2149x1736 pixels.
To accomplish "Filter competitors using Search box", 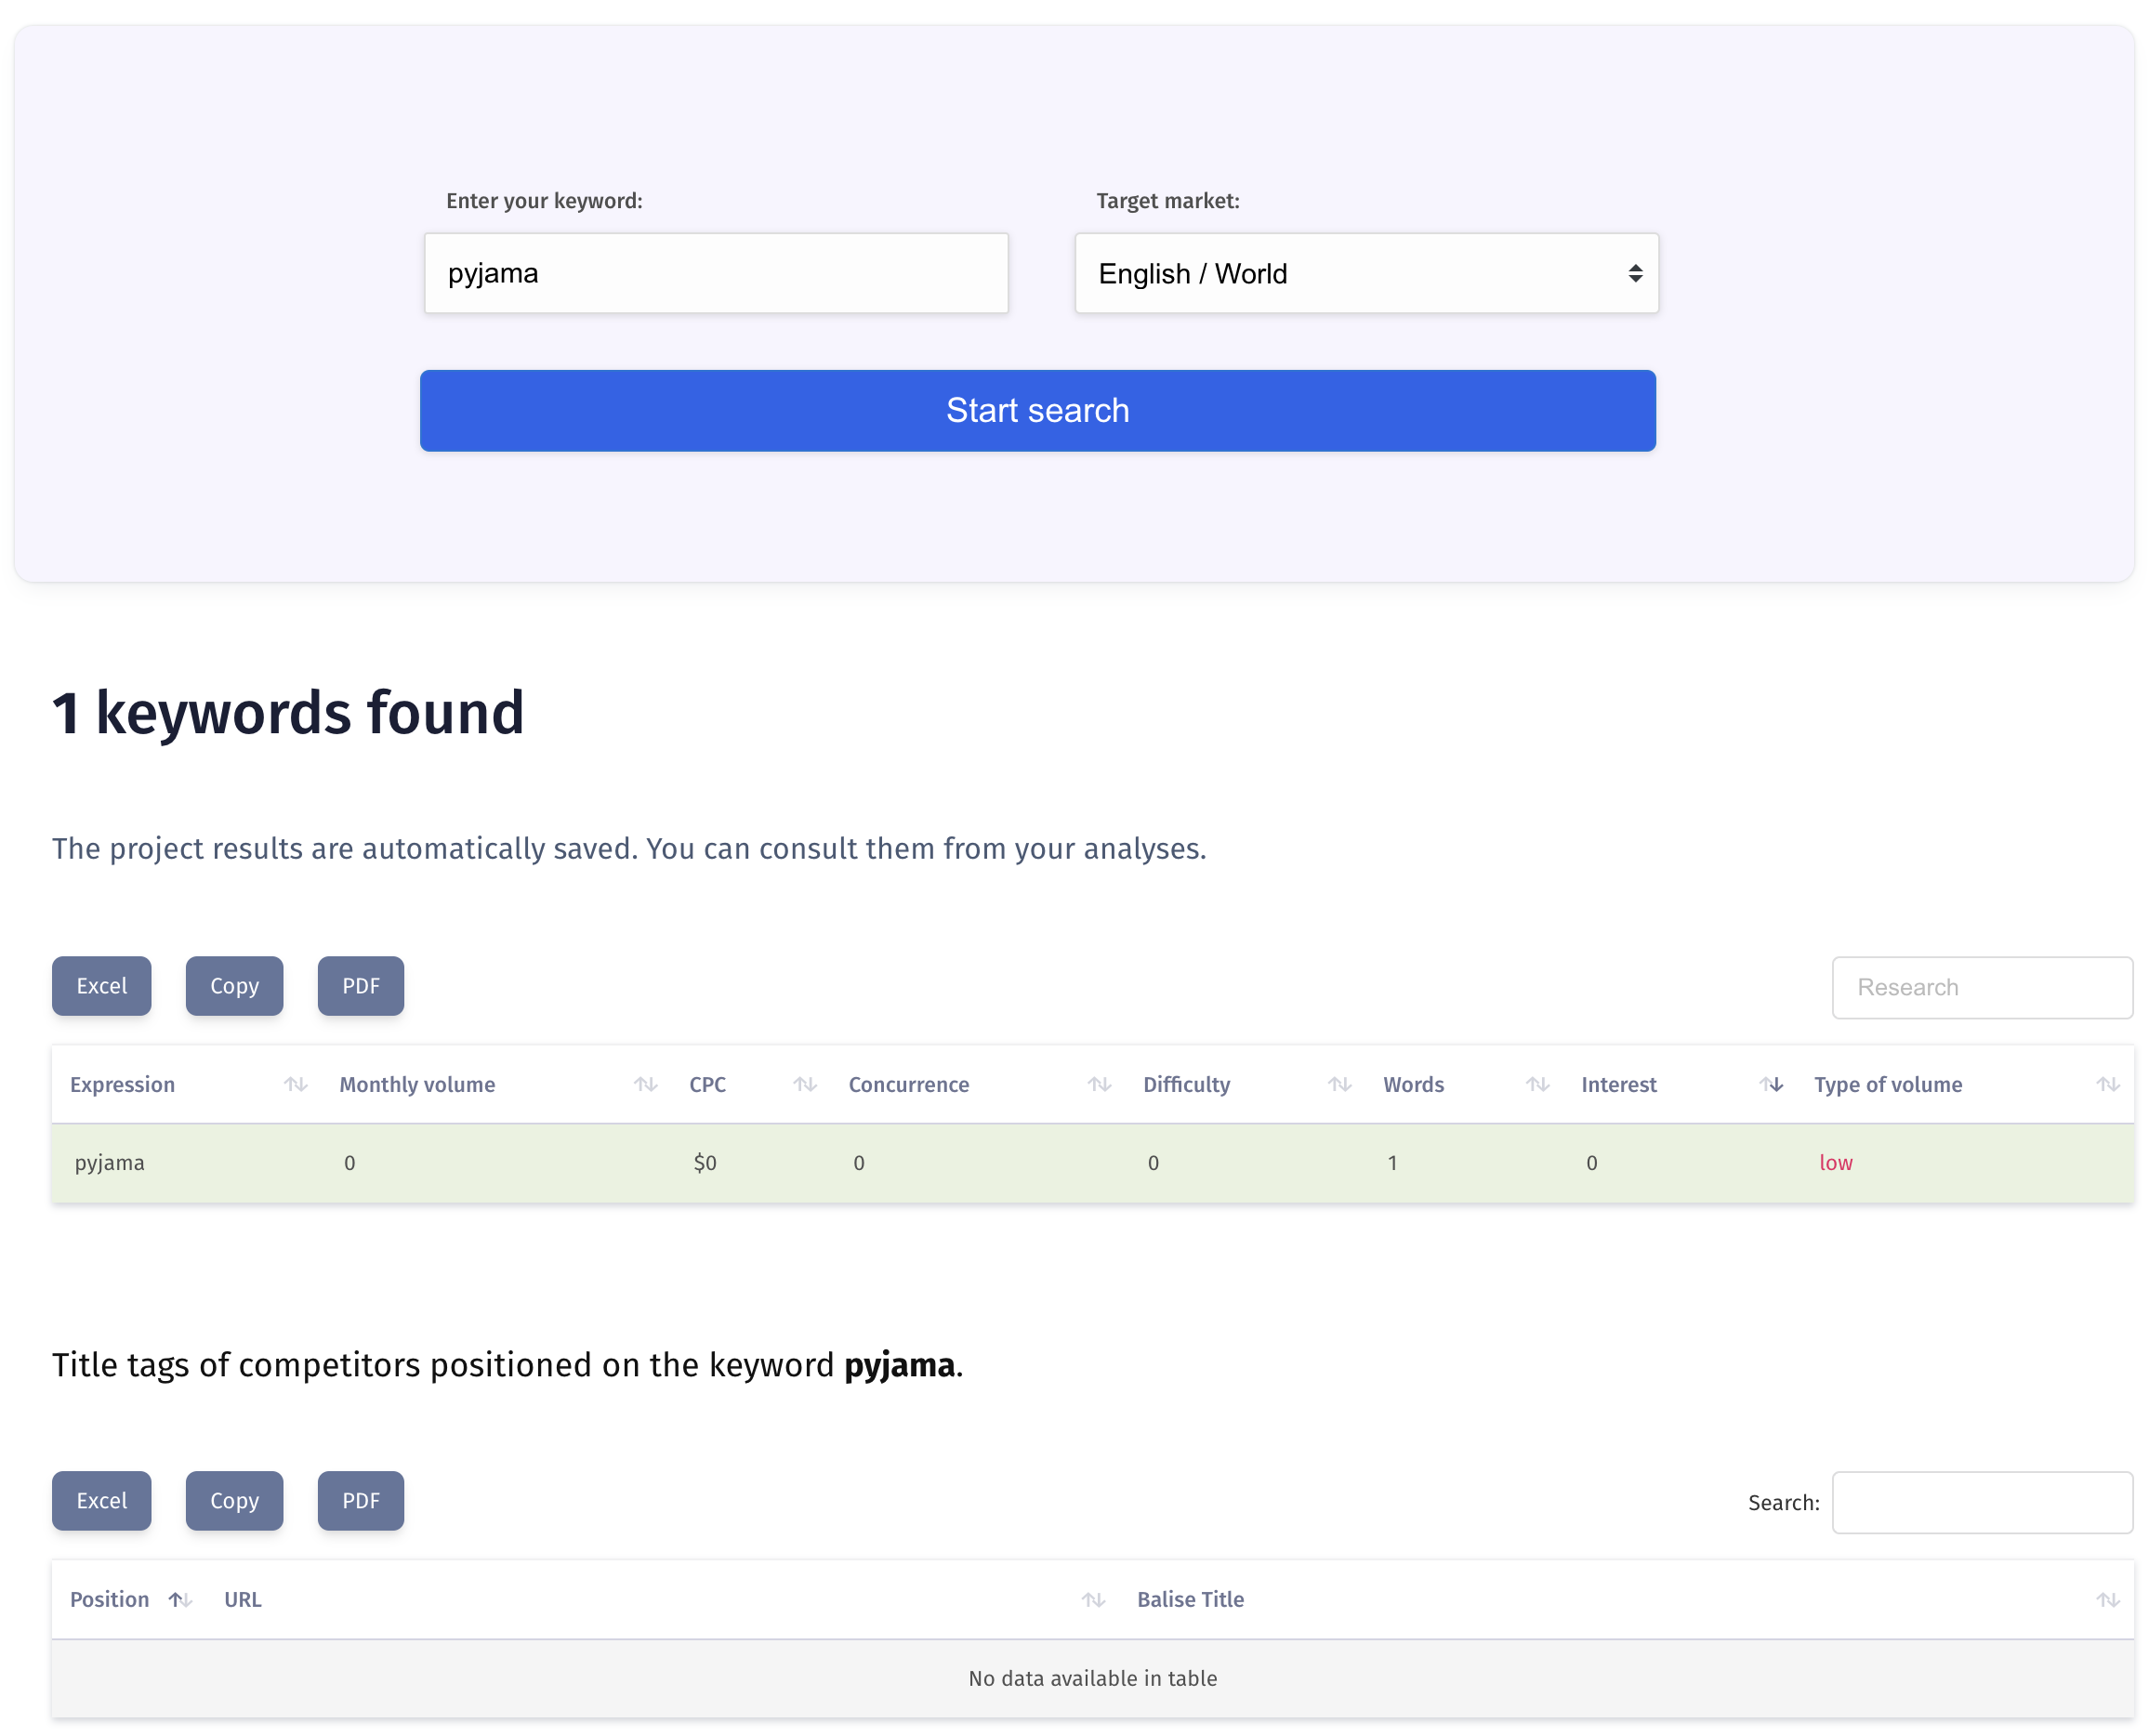I will click(1981, 1502).
